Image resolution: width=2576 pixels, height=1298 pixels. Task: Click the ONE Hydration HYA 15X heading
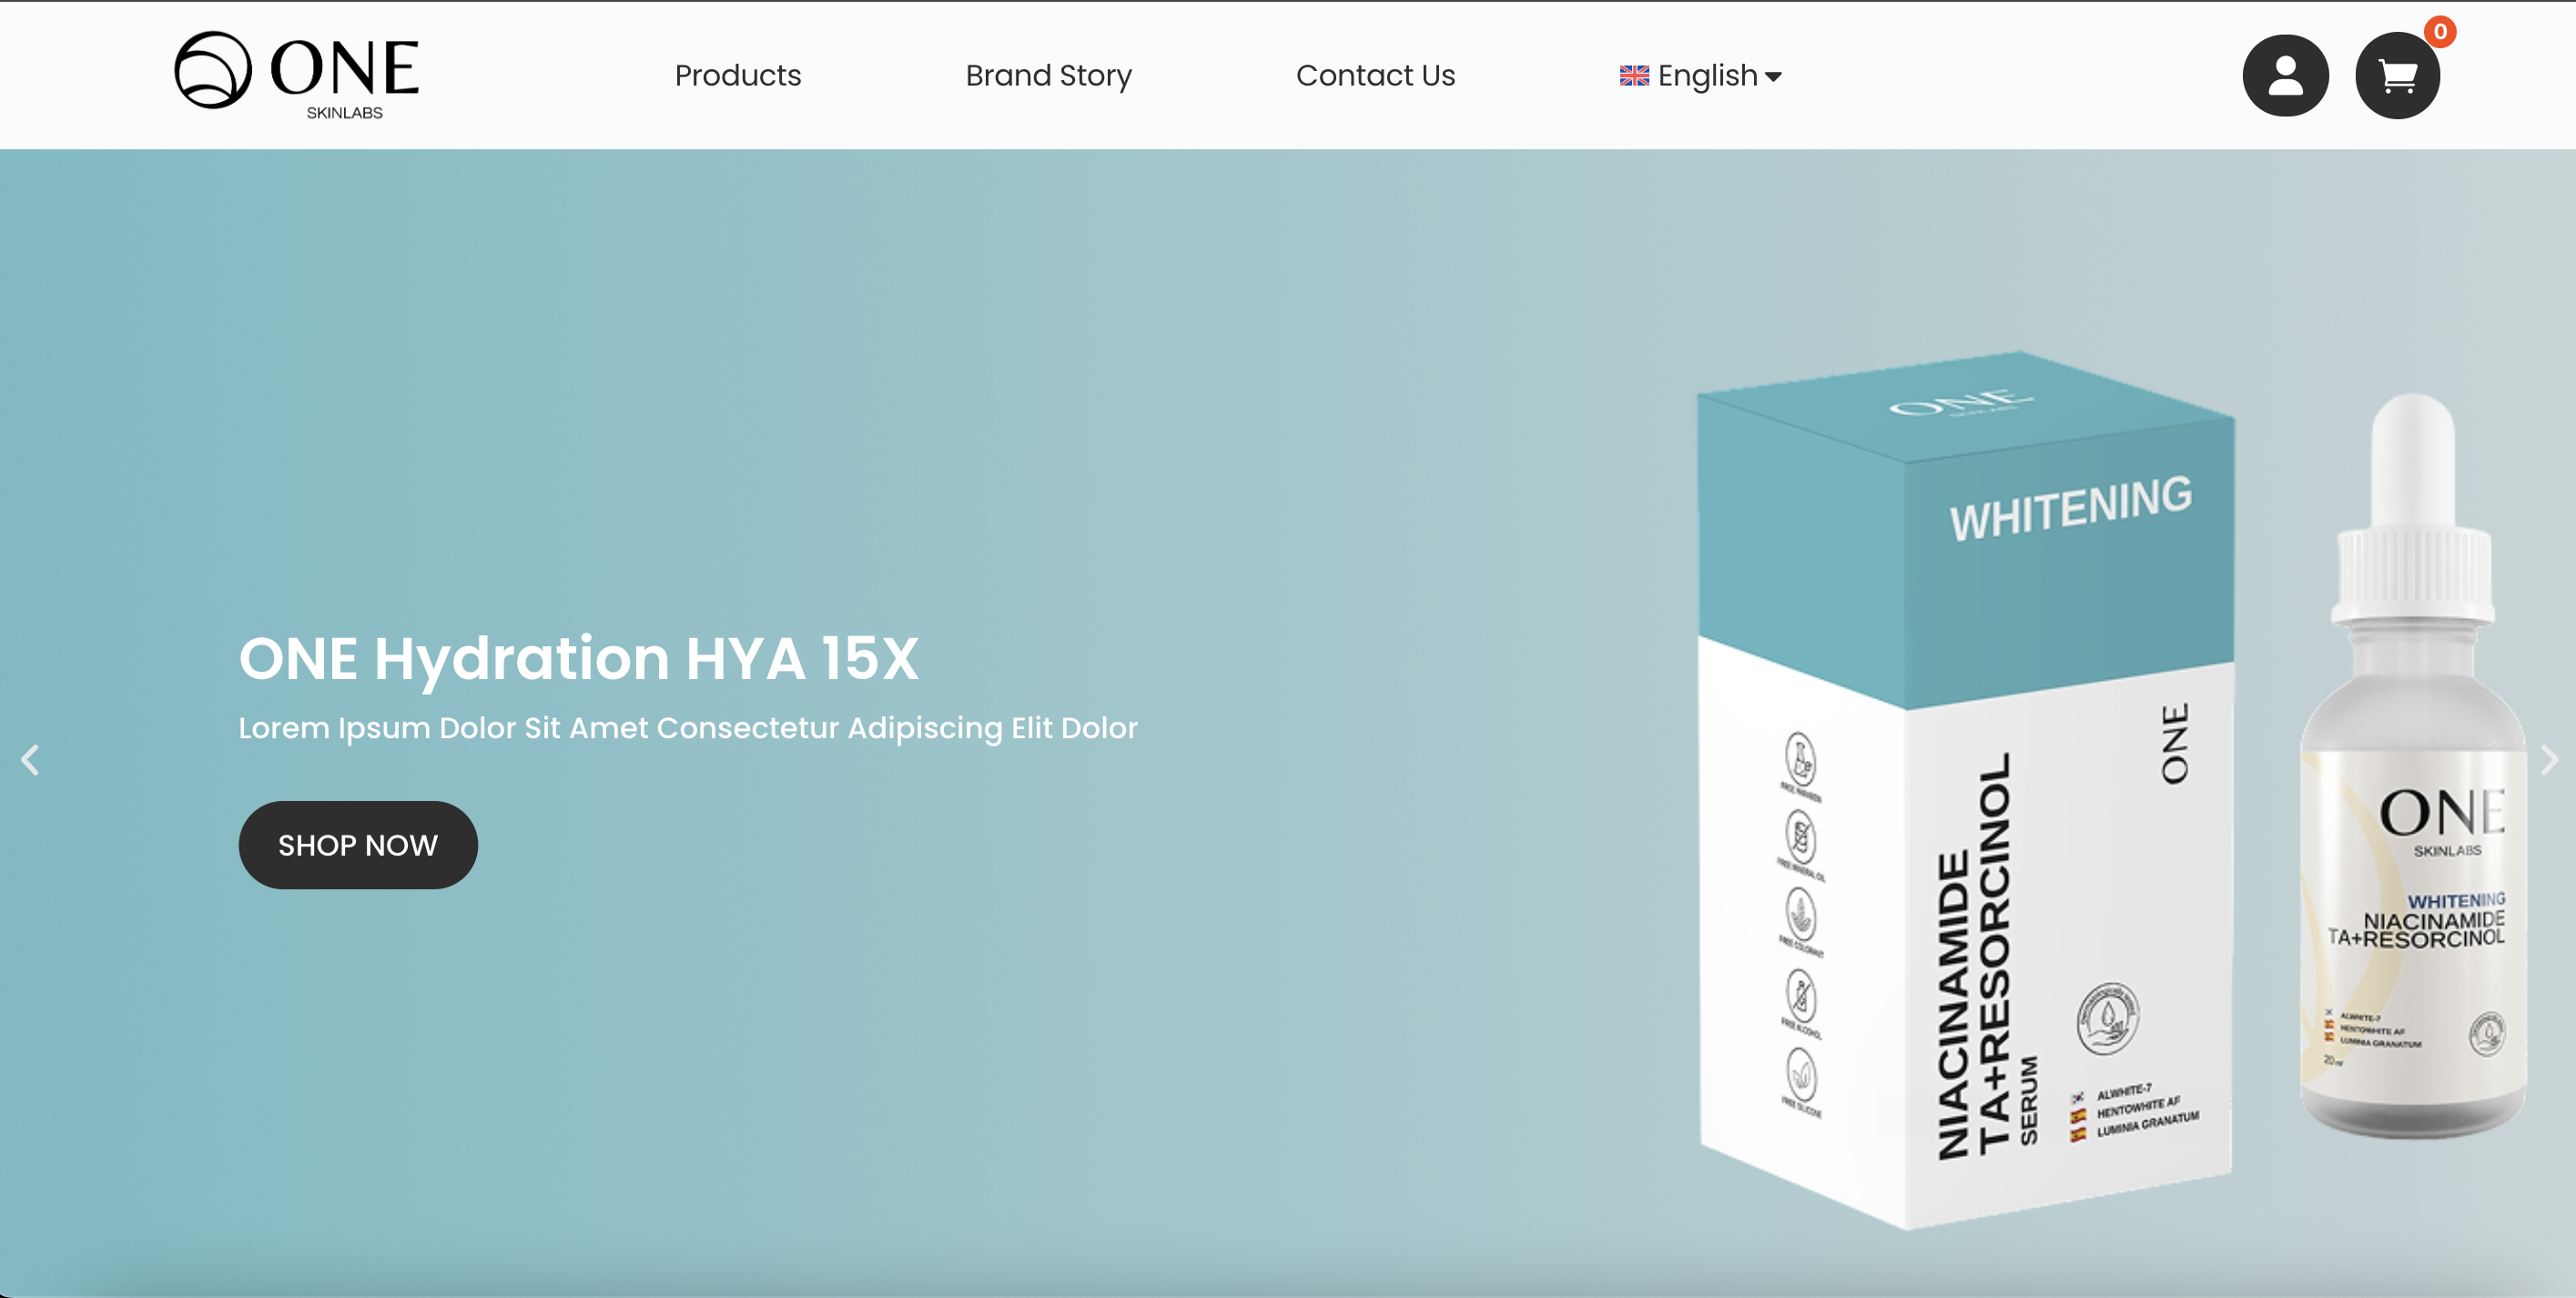(578, 659)
